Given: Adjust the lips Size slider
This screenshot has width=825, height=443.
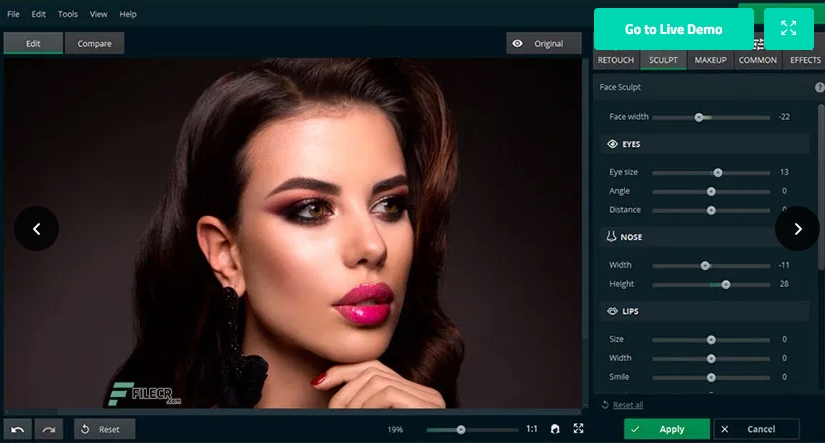Looking at the screenshot, I should point(711,340).
